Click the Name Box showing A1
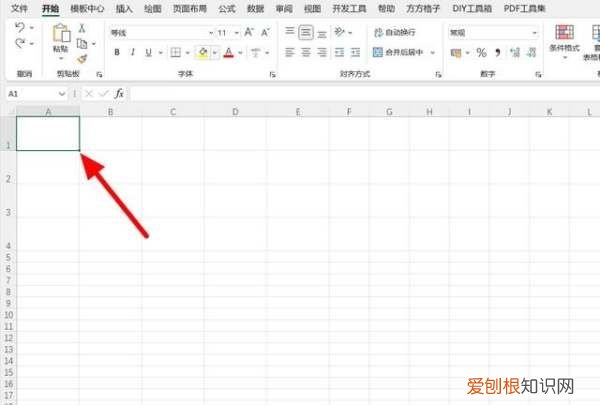The height and width of the screenshot is (405, 600). coord(37,93)
